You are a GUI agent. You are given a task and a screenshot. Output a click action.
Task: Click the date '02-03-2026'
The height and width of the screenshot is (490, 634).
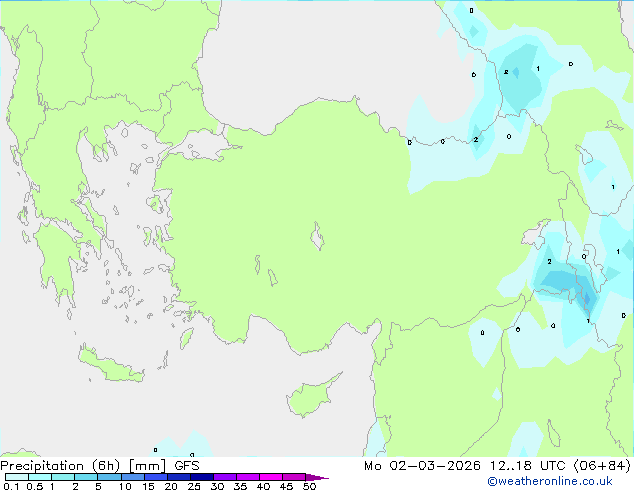(x=435, y=466)
